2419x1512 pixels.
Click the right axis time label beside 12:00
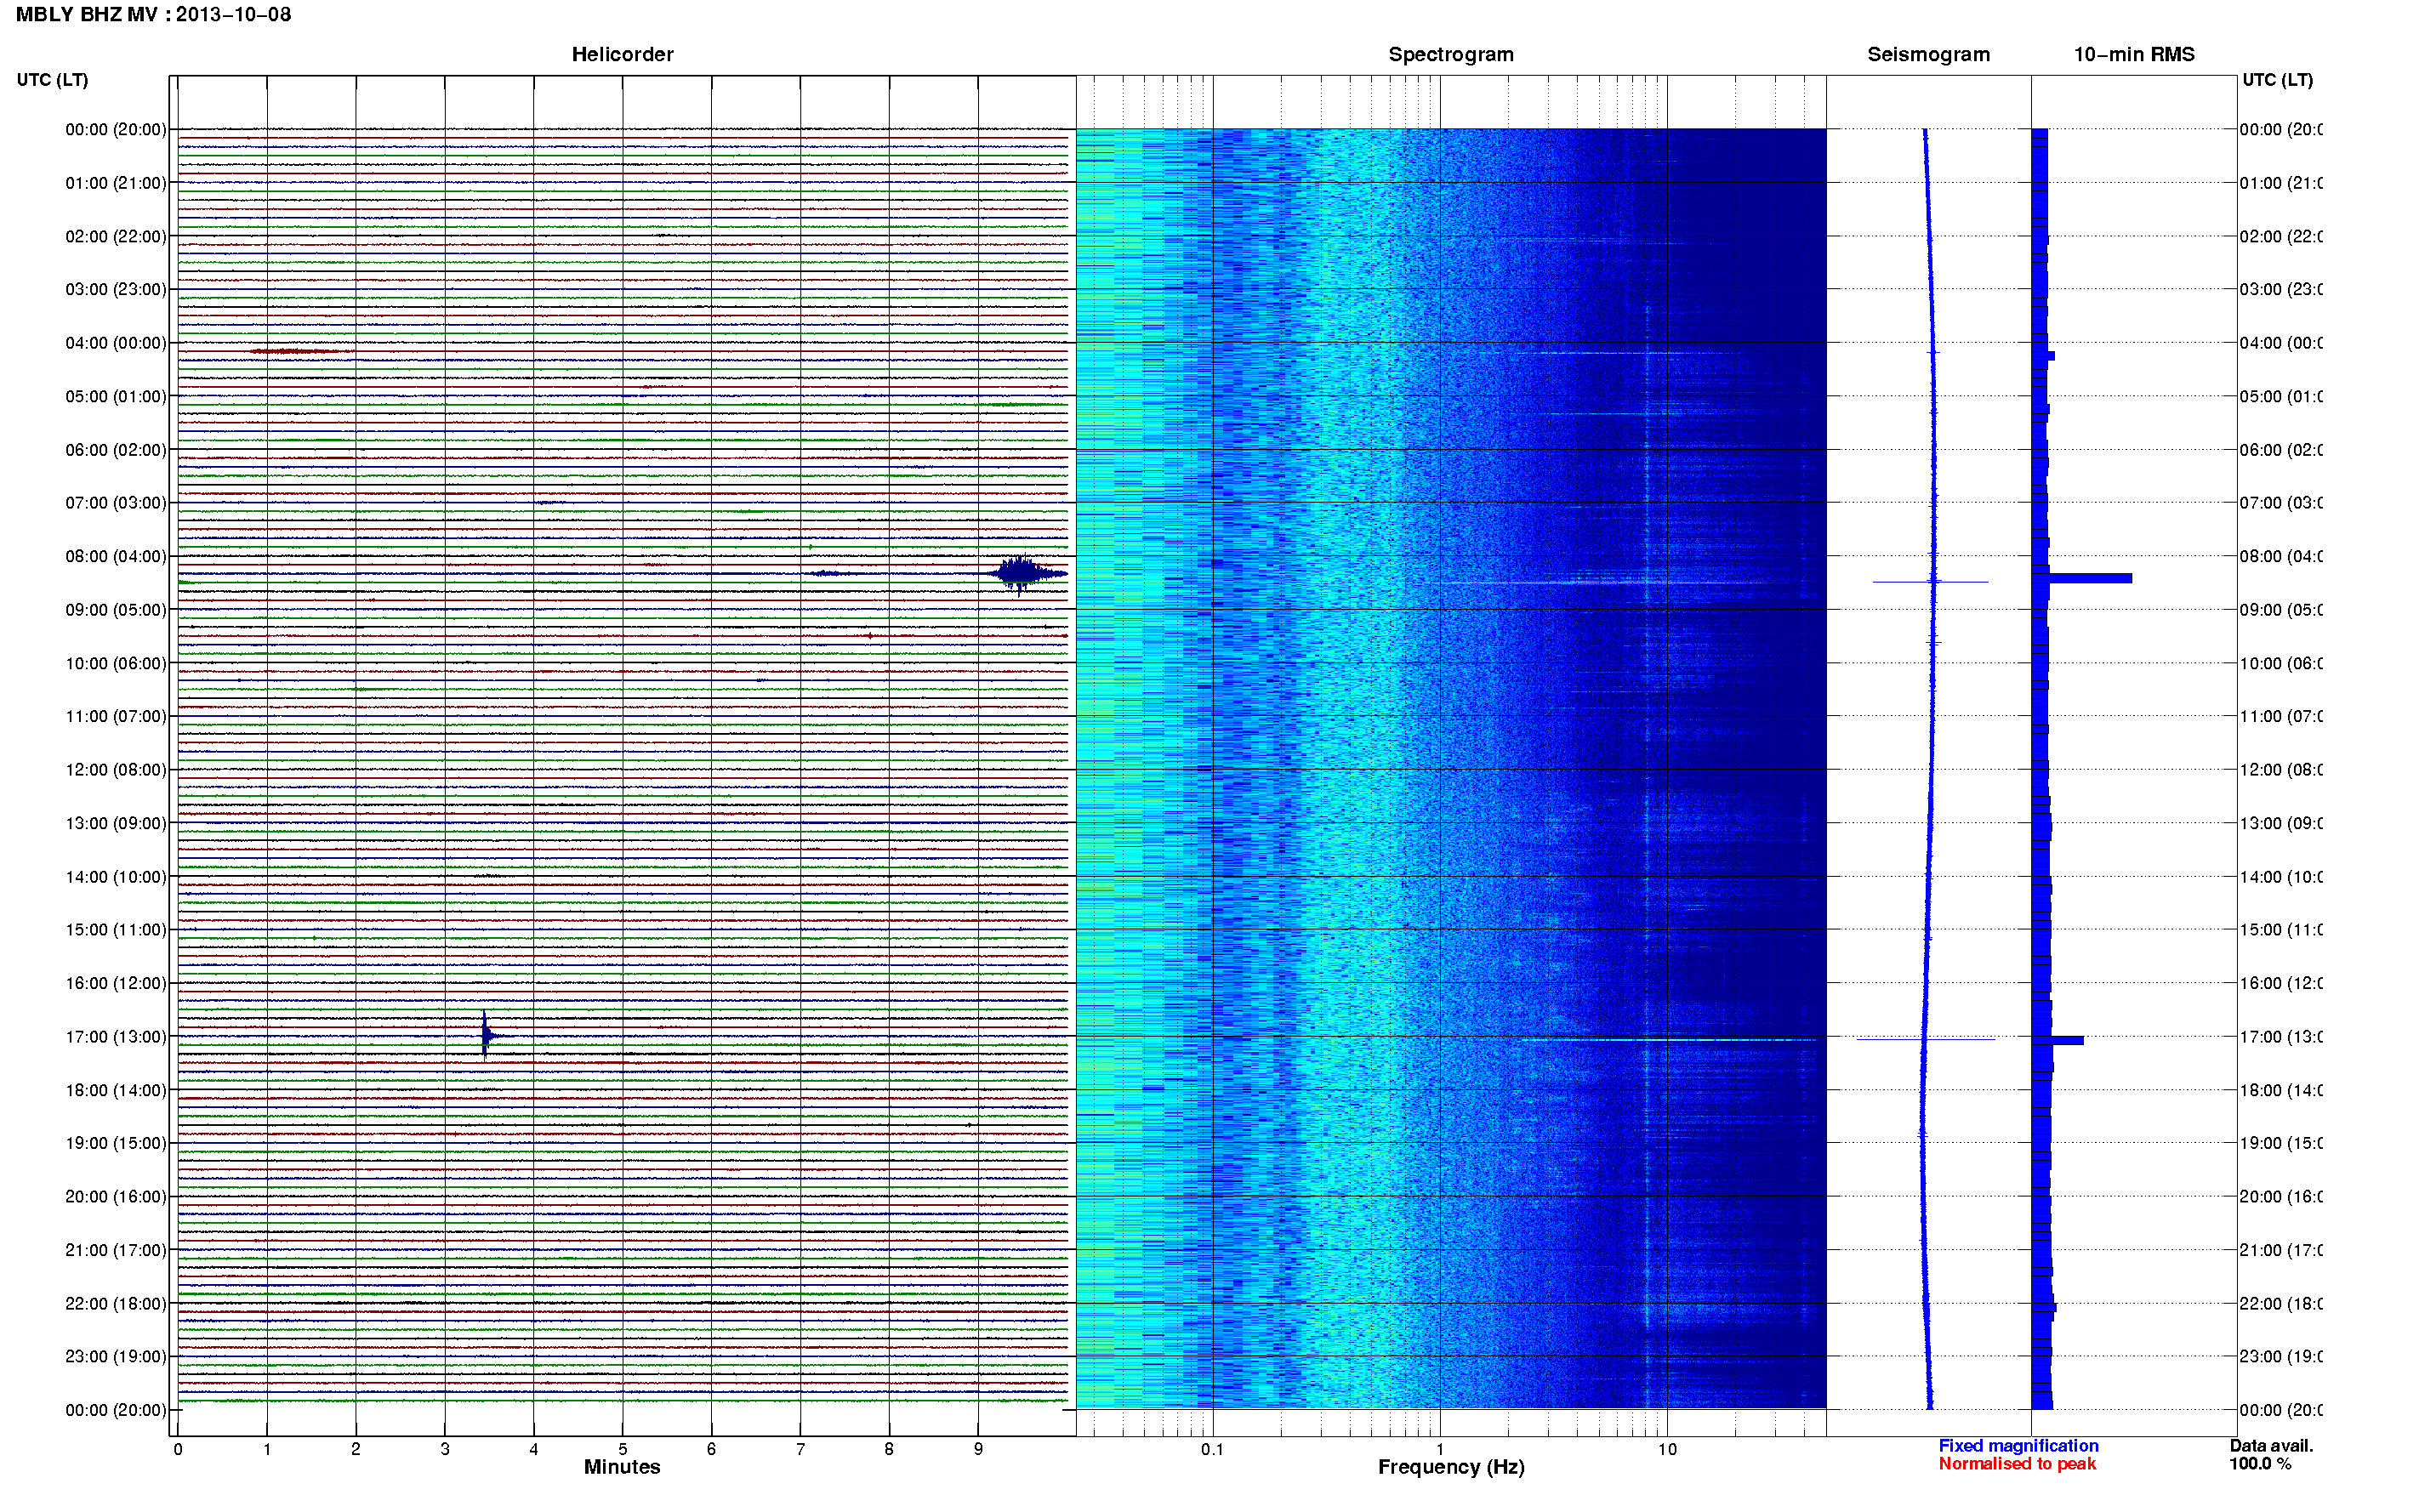[2281, 769]
